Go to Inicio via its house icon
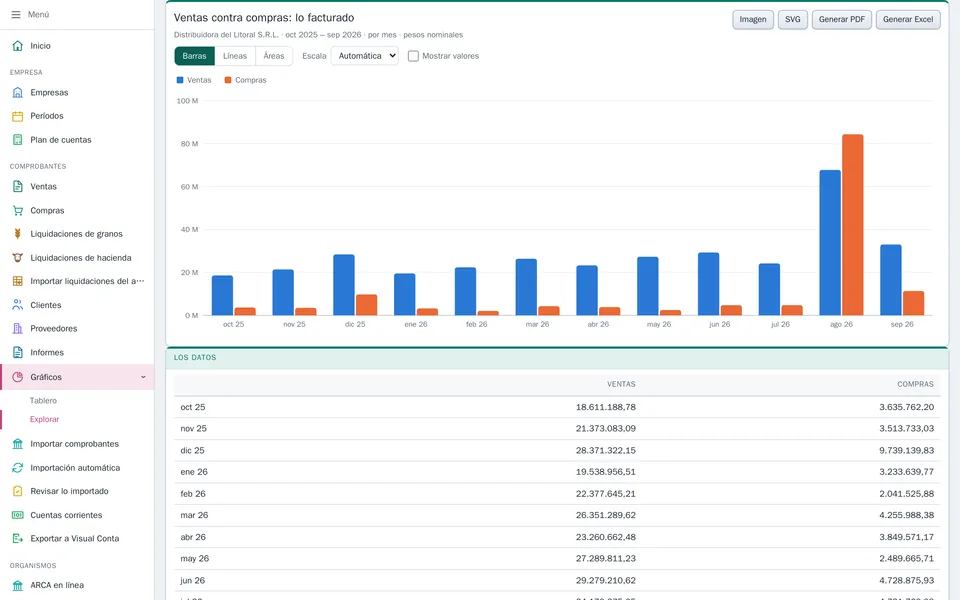Viewport: 960px width, 600px height. coord(18,46)
